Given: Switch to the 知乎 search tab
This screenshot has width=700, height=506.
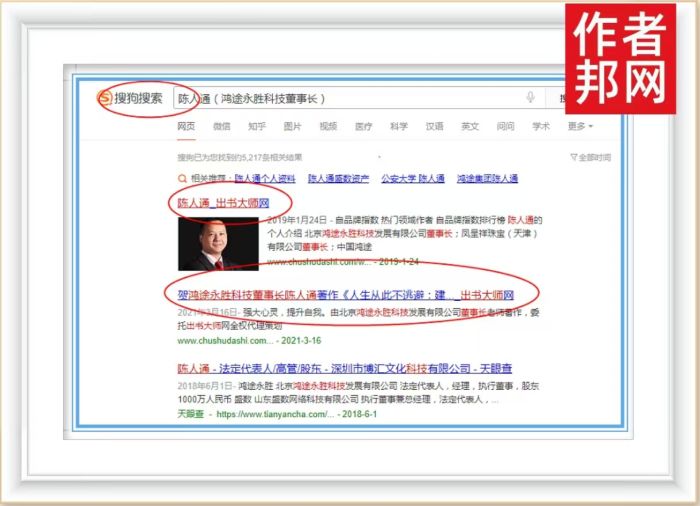Looking at the screenshot, I should pyautogui.click(x=257, y=127).
